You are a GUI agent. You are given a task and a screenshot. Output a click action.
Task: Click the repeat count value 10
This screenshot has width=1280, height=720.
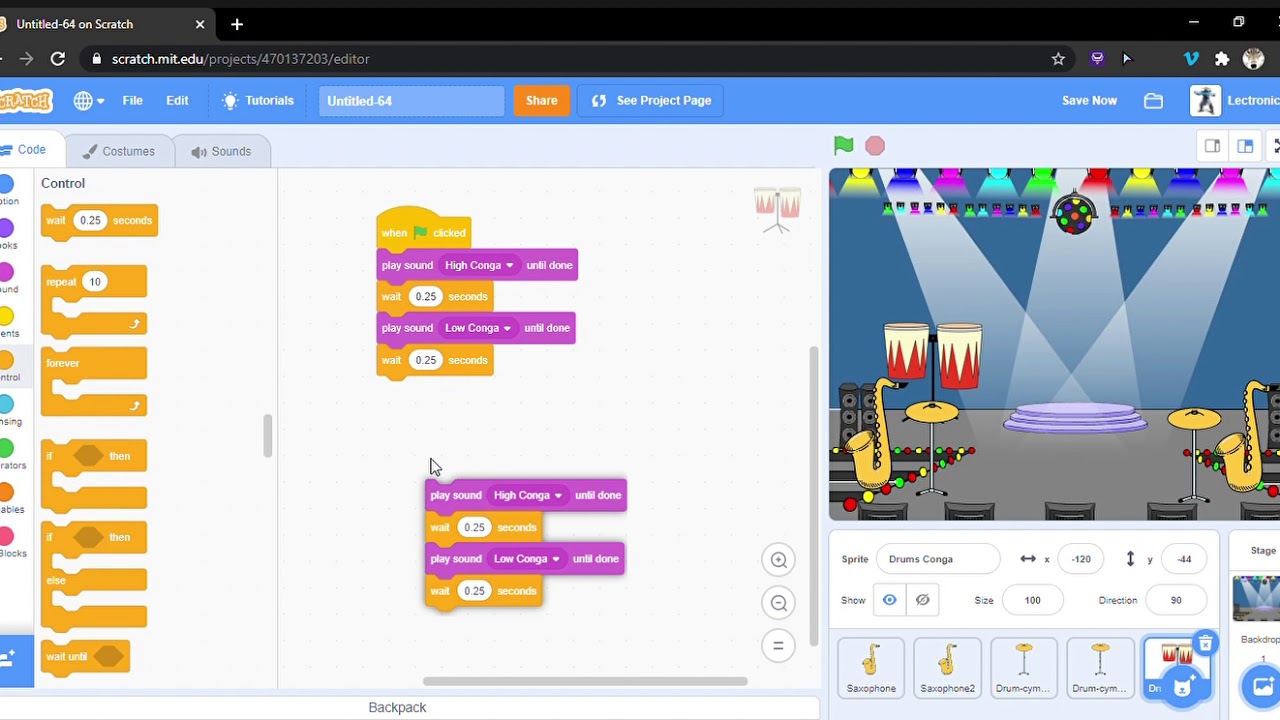[95, 282]
